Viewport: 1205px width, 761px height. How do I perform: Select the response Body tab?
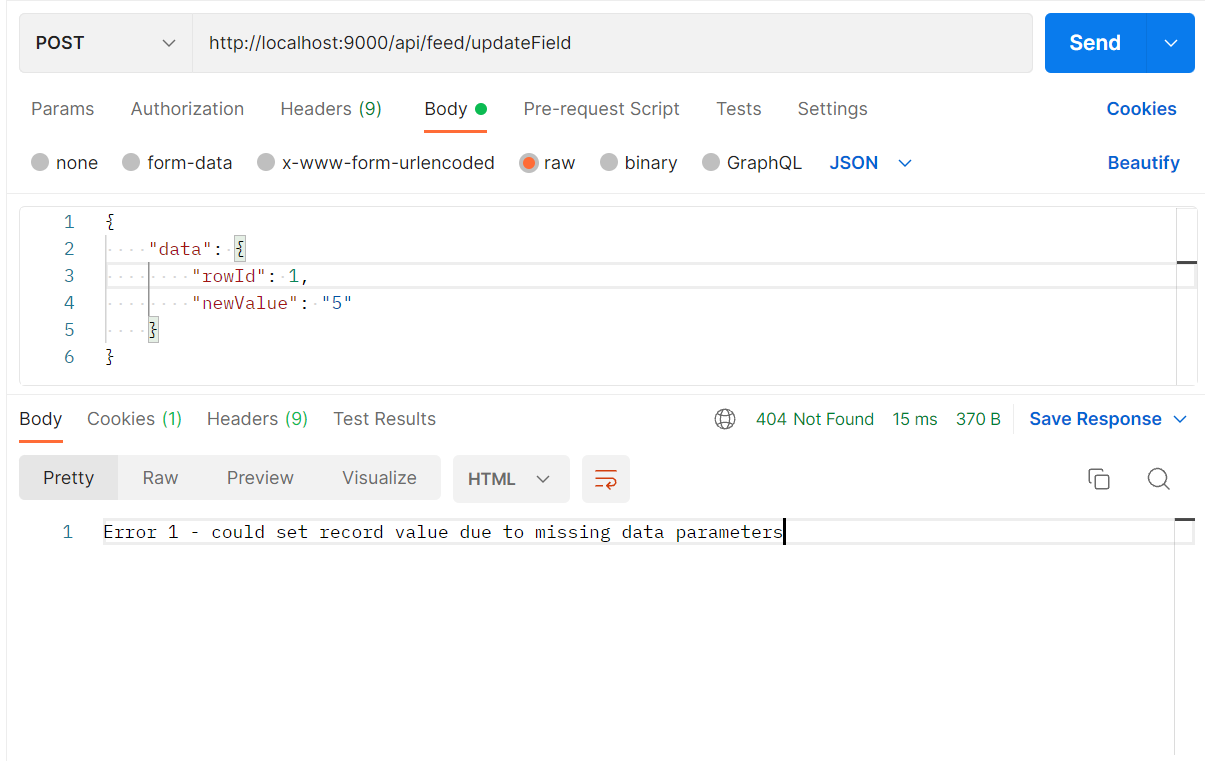point(41,419)
